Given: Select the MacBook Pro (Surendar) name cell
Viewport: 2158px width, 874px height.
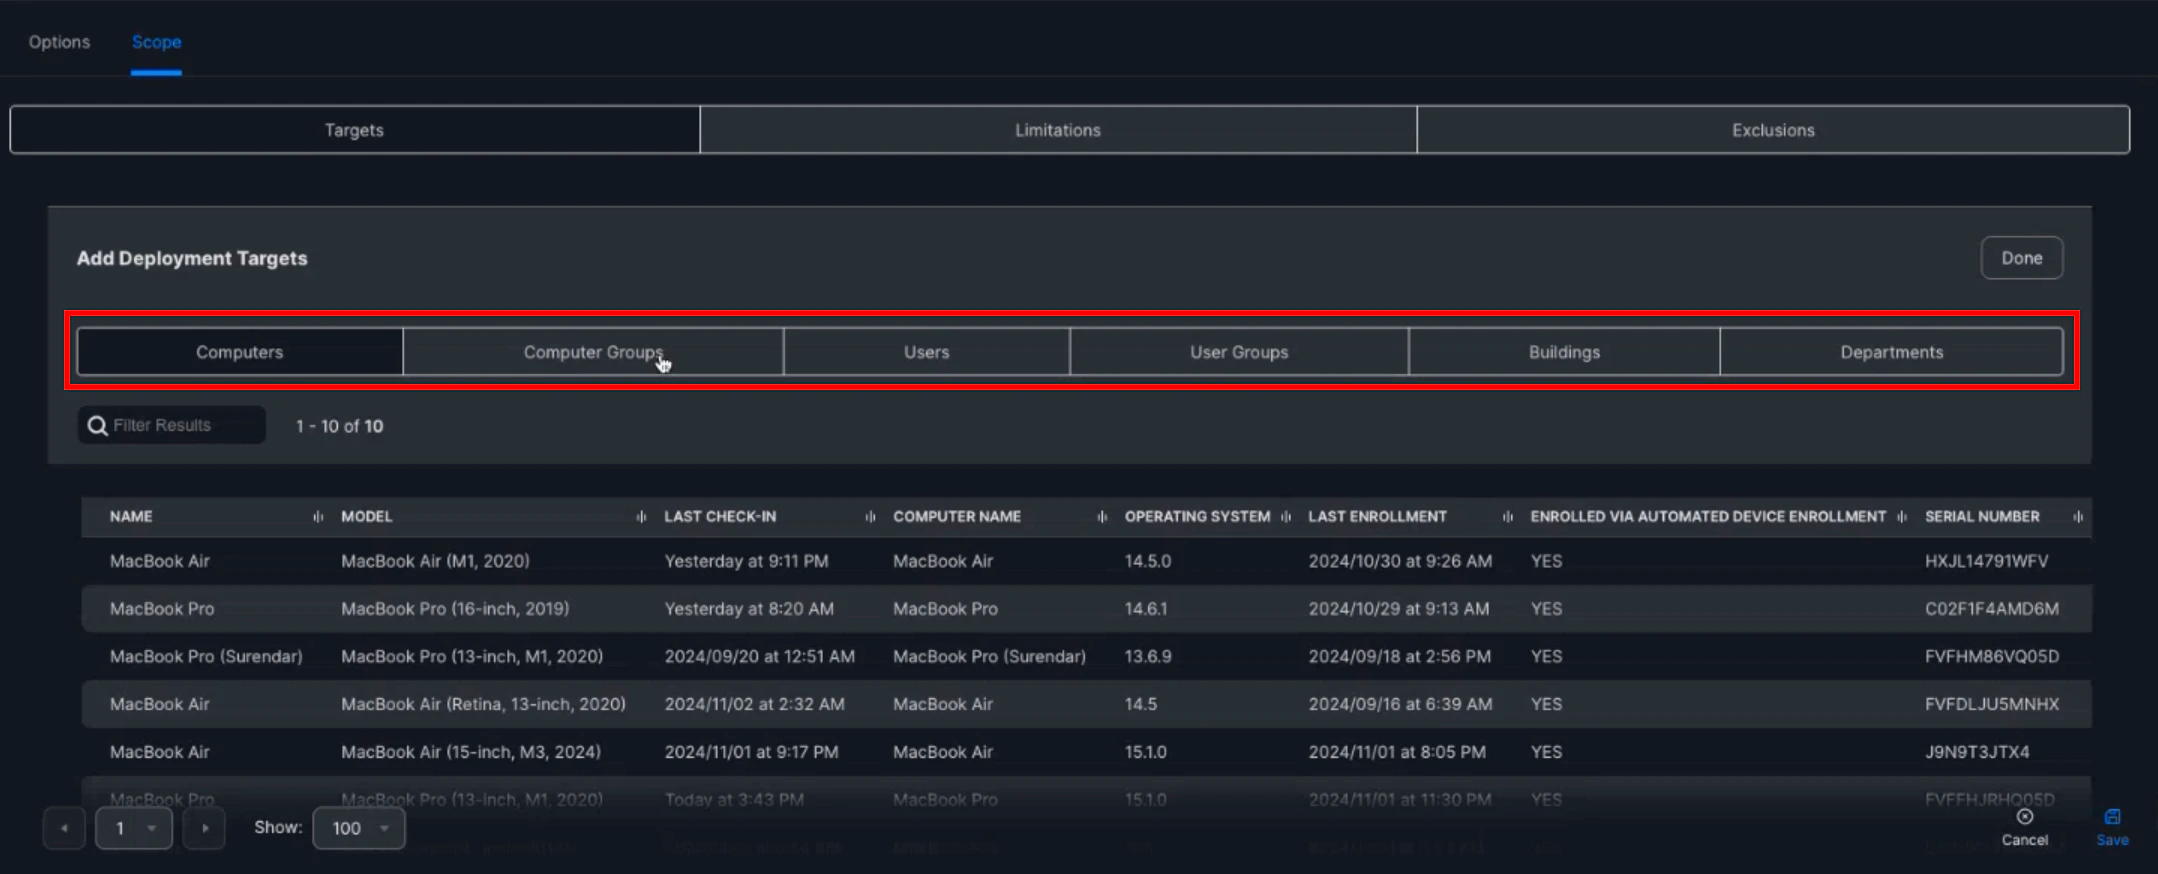Looking at the screenshot, I should 206,657.
